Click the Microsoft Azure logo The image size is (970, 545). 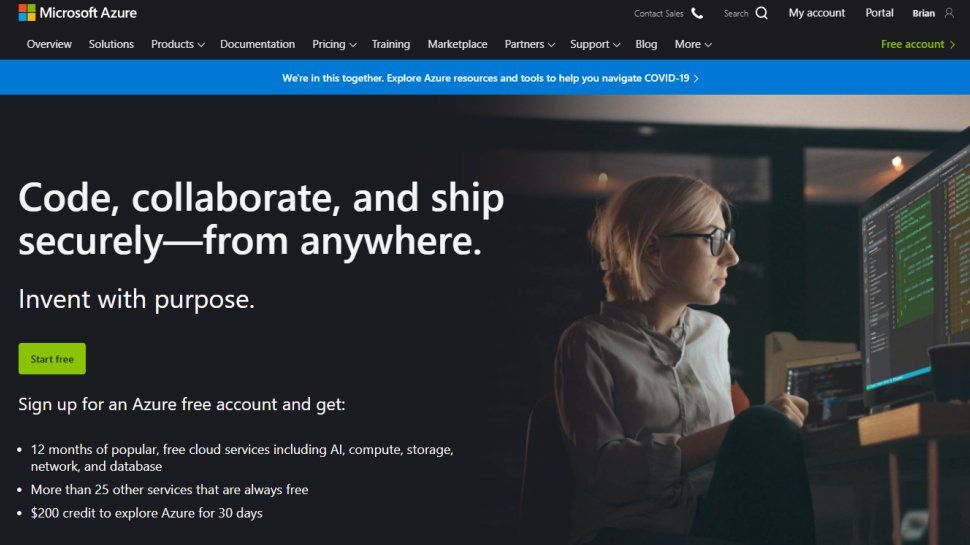point(78,12)
